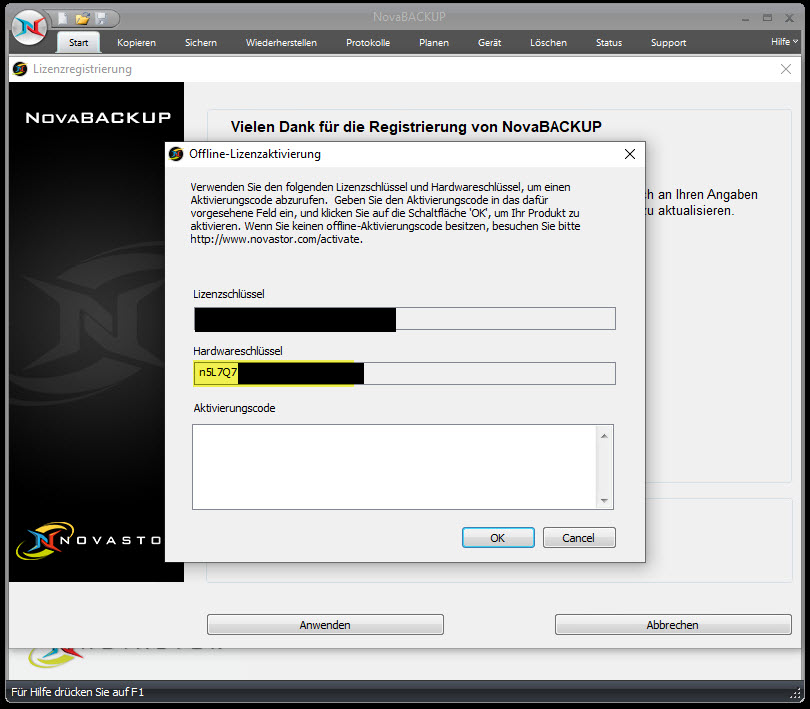Screen dimensions: 810x709
Task: Click the 'Vielen Dank für die Registrierung' heading
Action: tap(416, 127)
